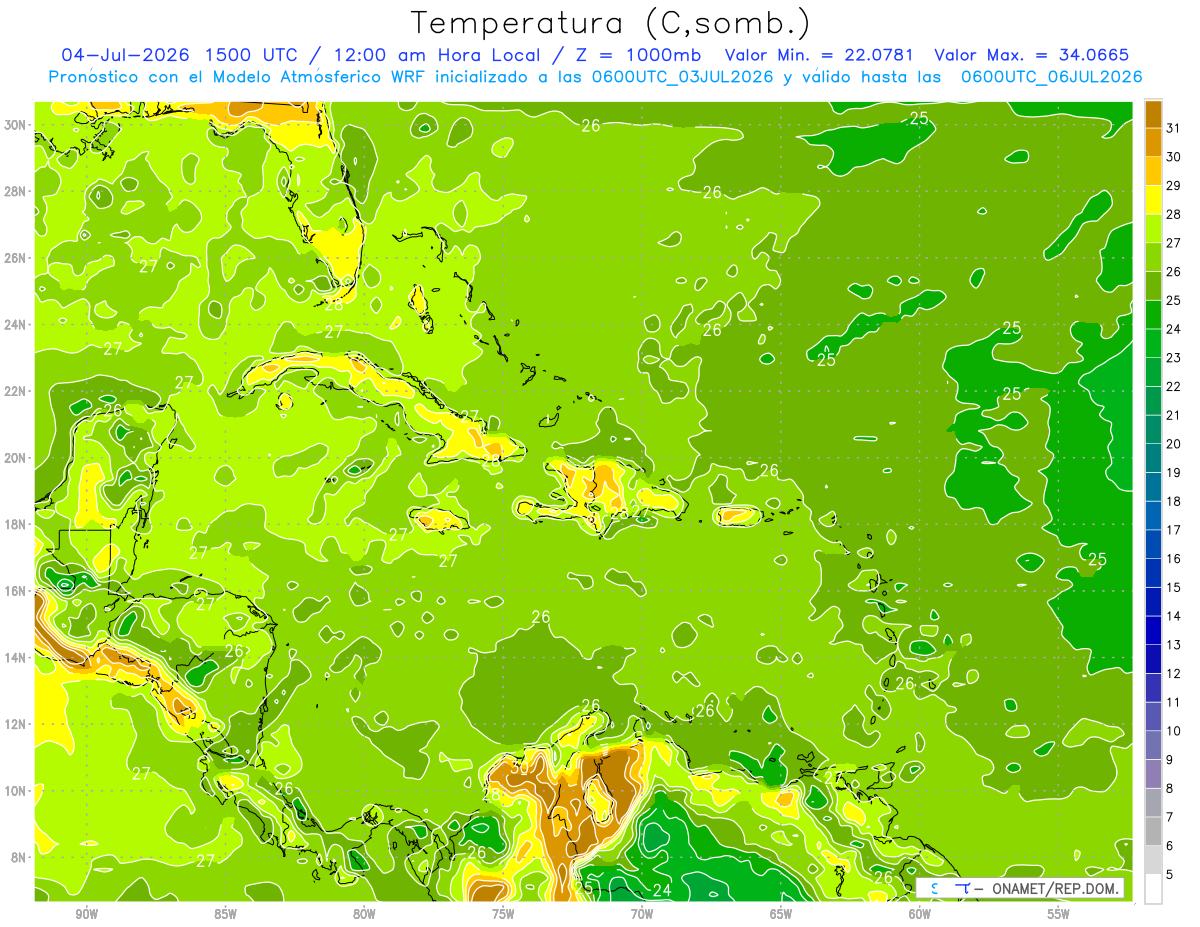Click the dark blue swatch between 13 and 14
The image size is (1200, 927).
[1153, 630]
